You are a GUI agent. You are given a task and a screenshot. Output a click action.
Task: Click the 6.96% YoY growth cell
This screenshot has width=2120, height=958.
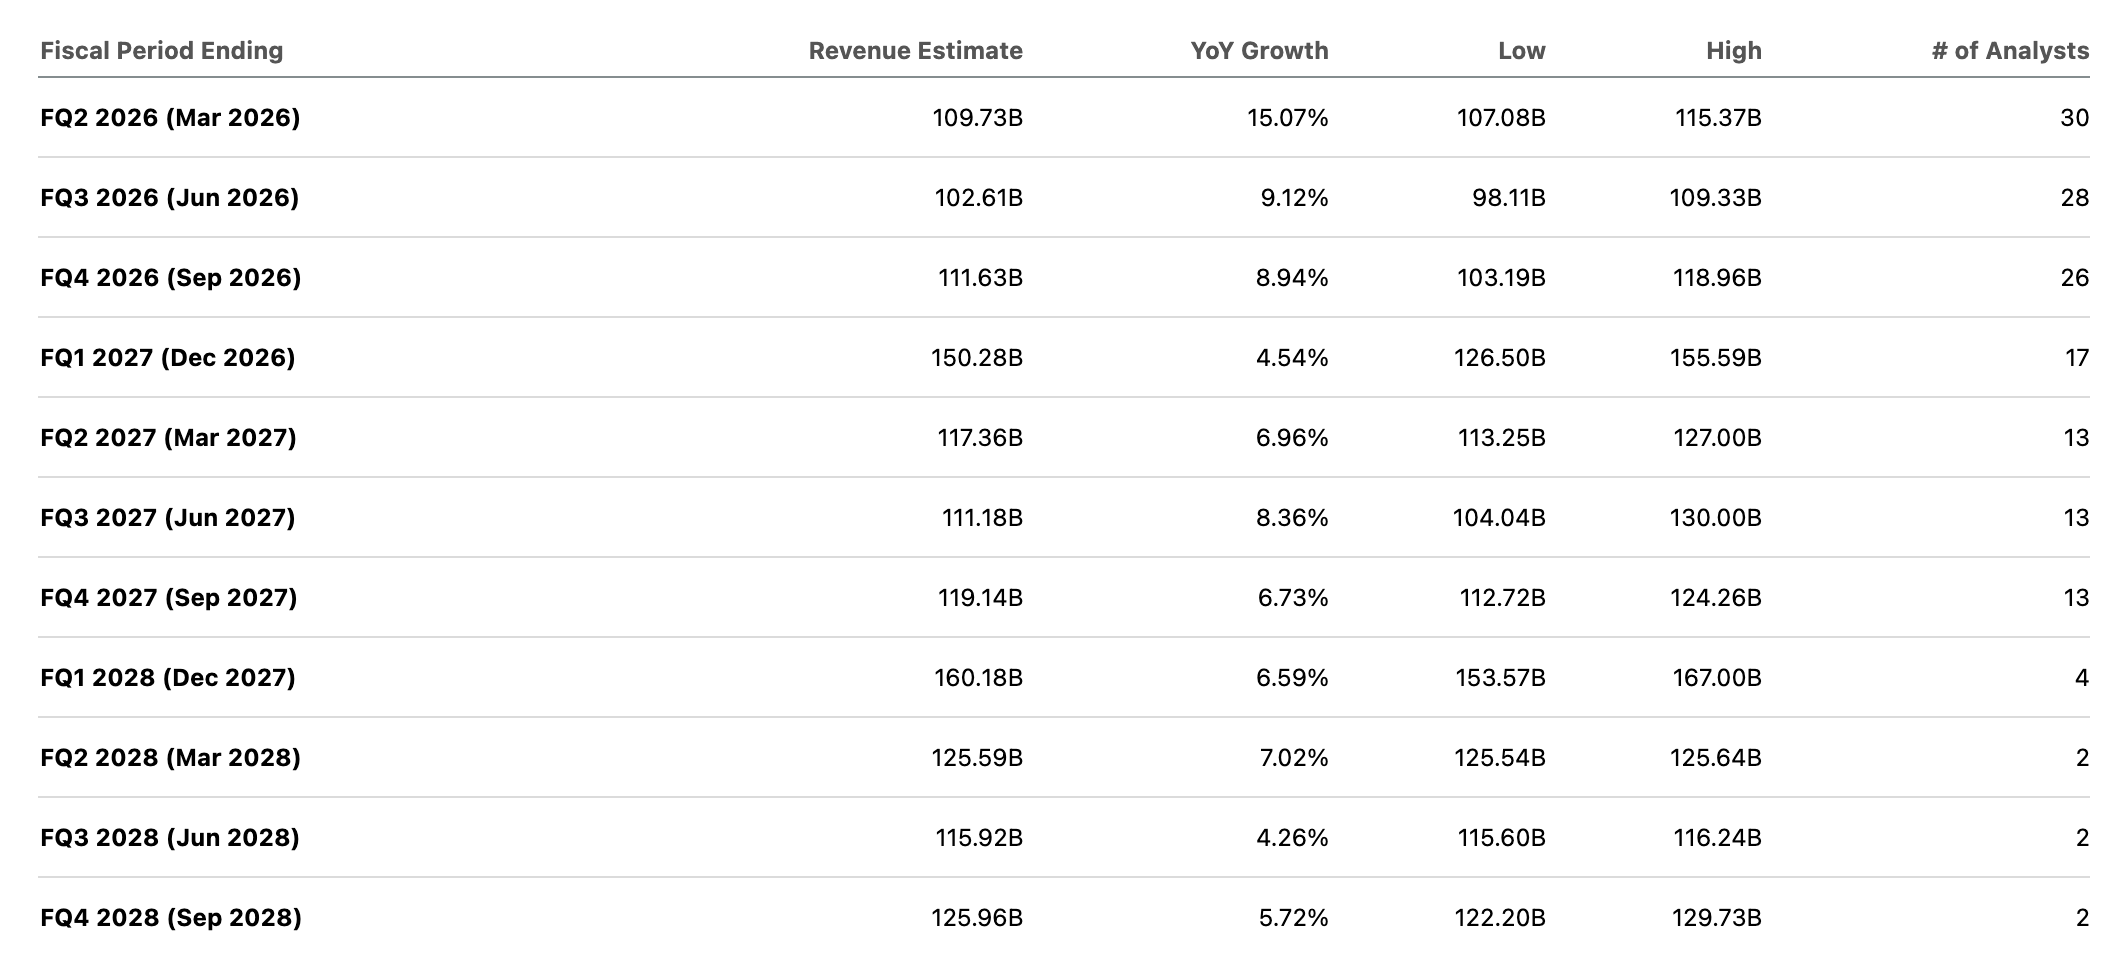click(x=1292, y=438)
